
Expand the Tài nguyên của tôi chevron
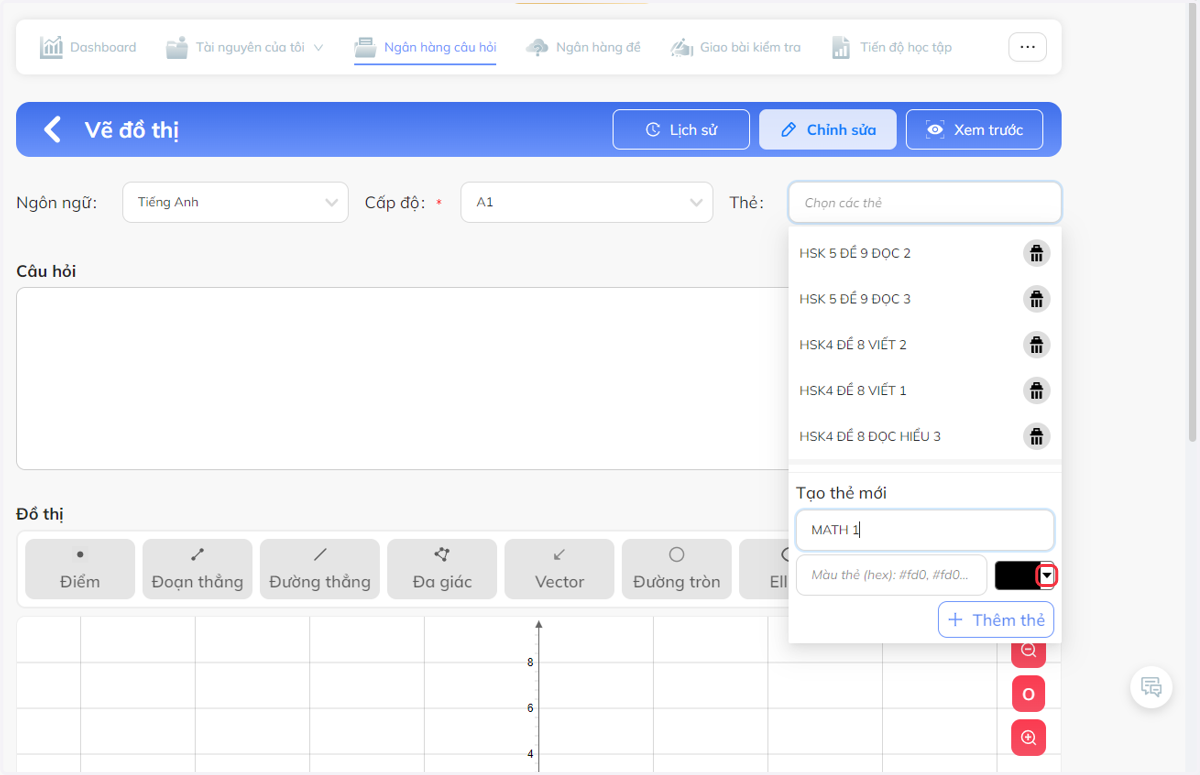click(318, 47)
